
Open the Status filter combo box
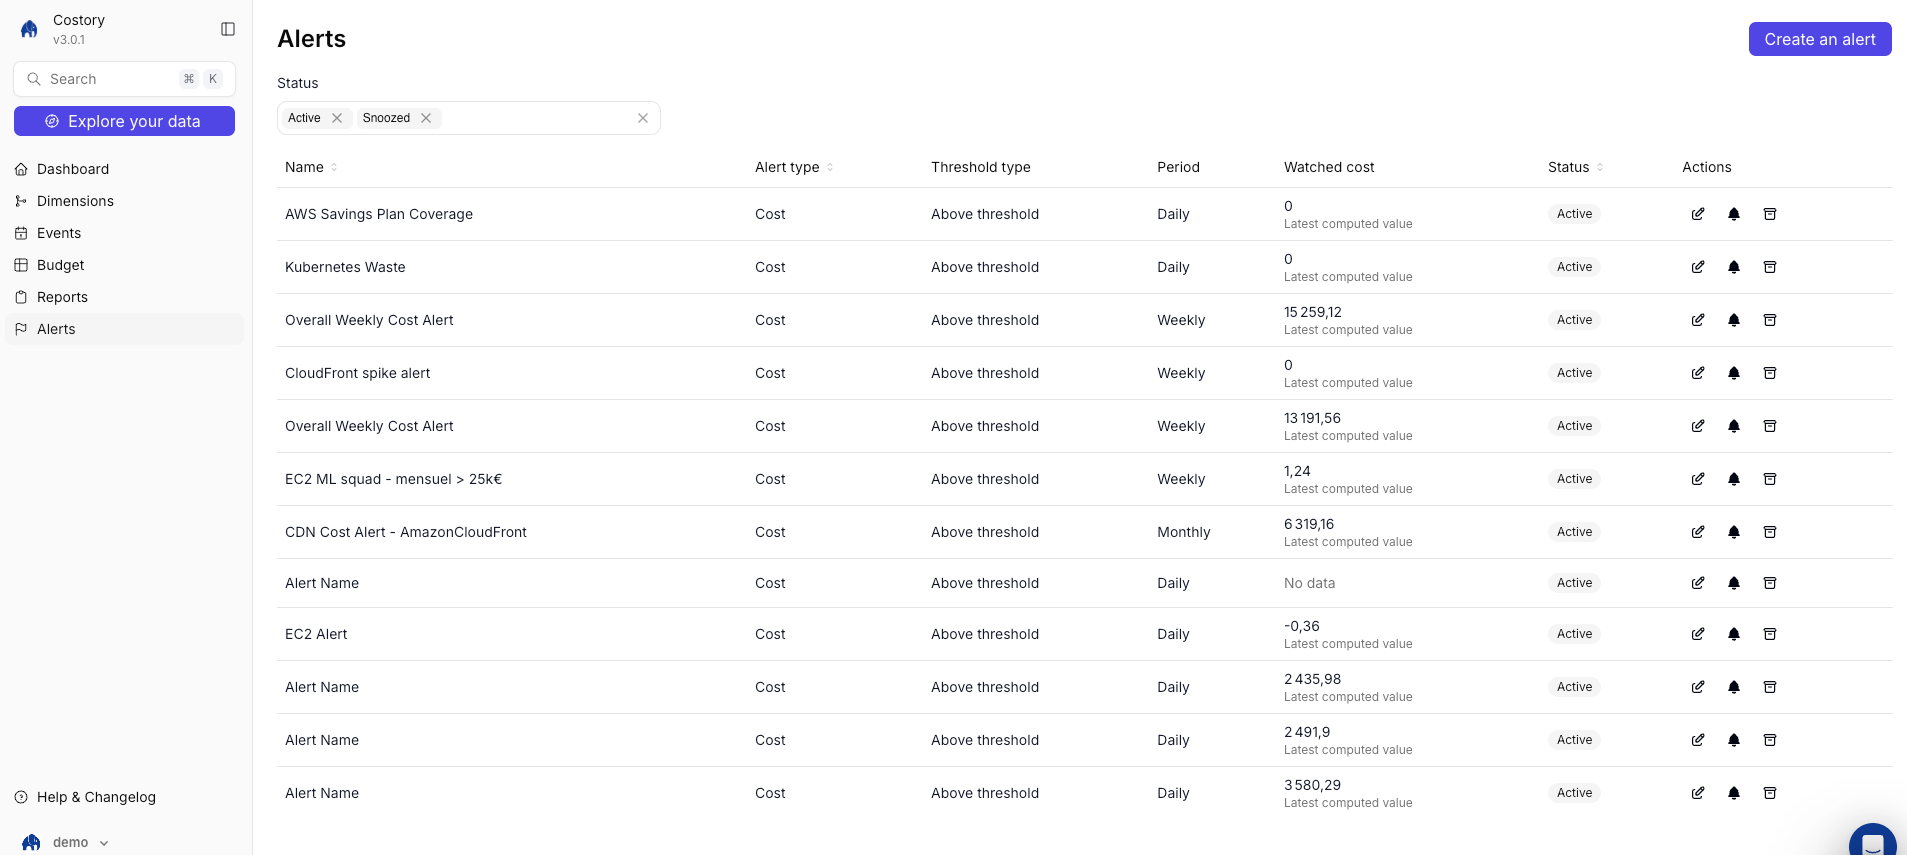tap(468, 118)
